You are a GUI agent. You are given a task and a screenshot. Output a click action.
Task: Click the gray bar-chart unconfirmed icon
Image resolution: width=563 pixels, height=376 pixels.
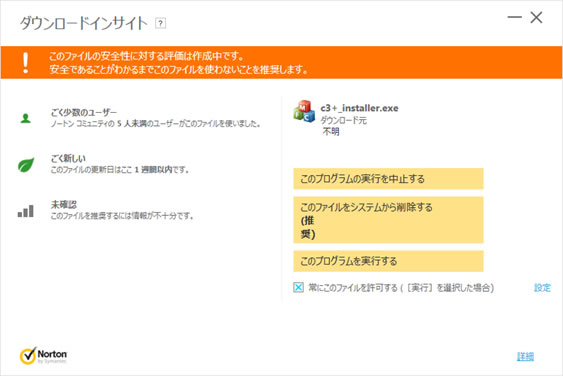point(26,211)
